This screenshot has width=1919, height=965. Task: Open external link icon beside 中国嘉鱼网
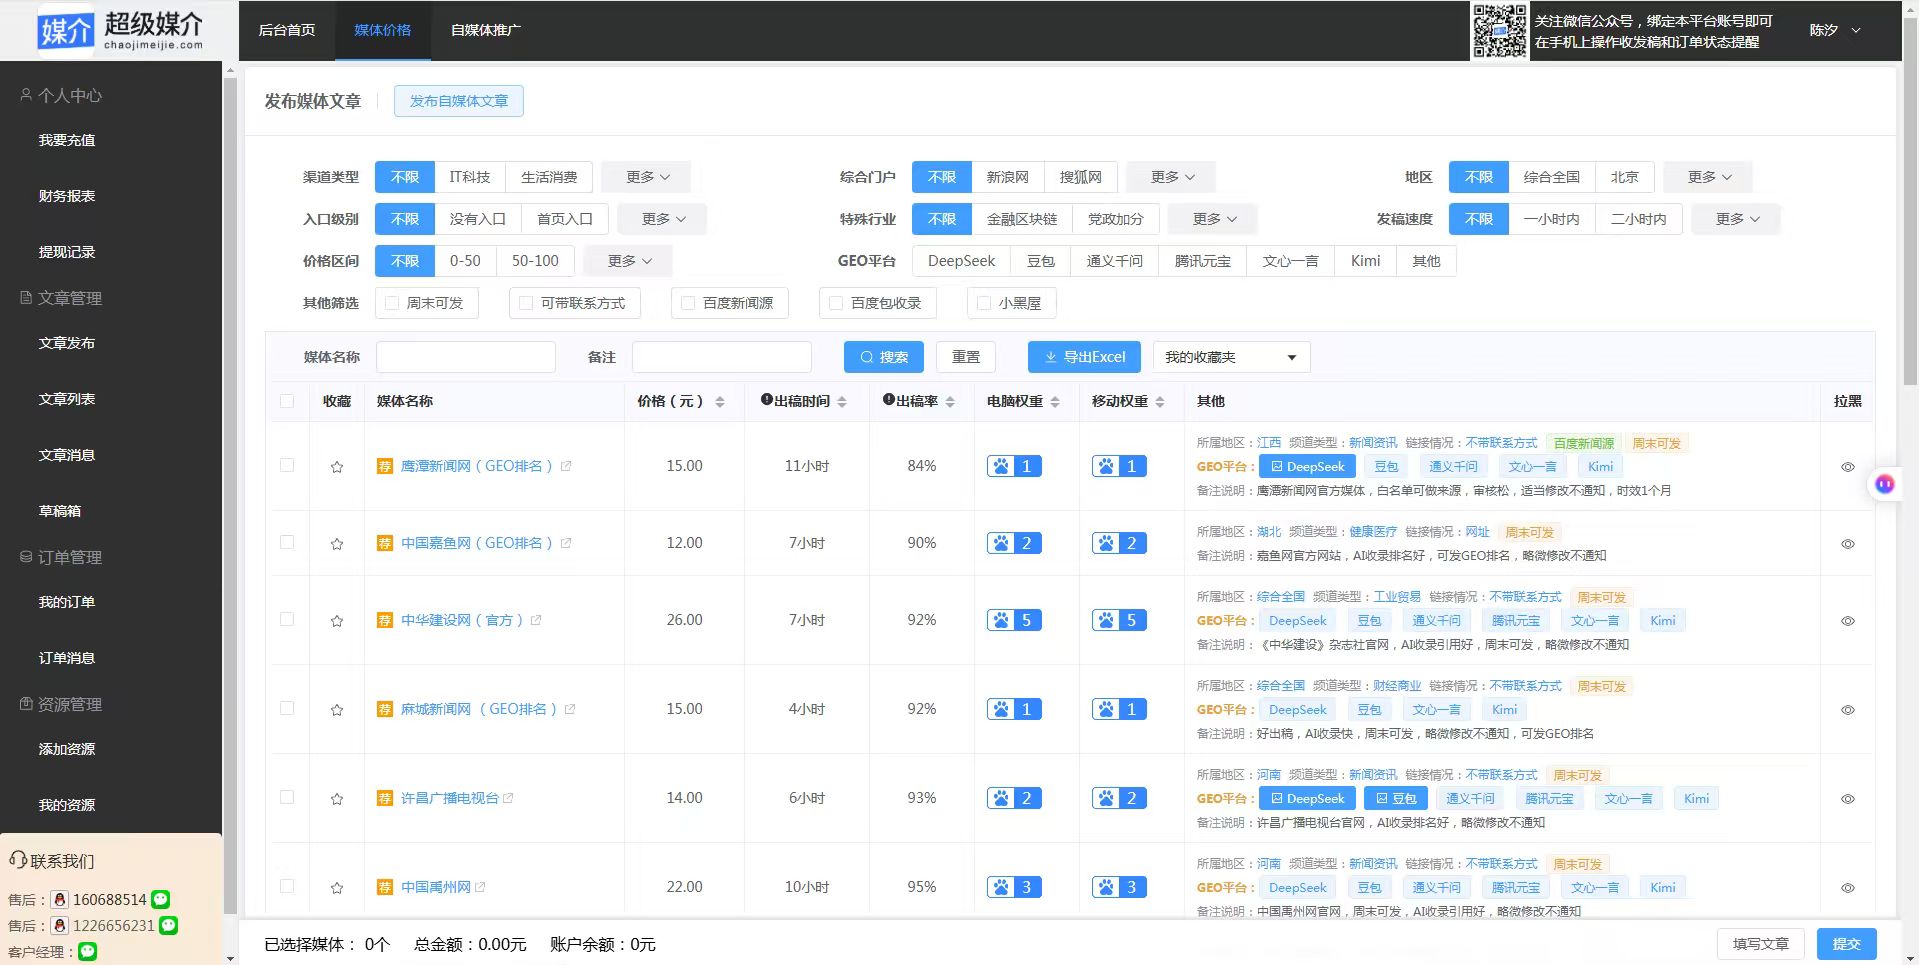(x=566, y=543)
